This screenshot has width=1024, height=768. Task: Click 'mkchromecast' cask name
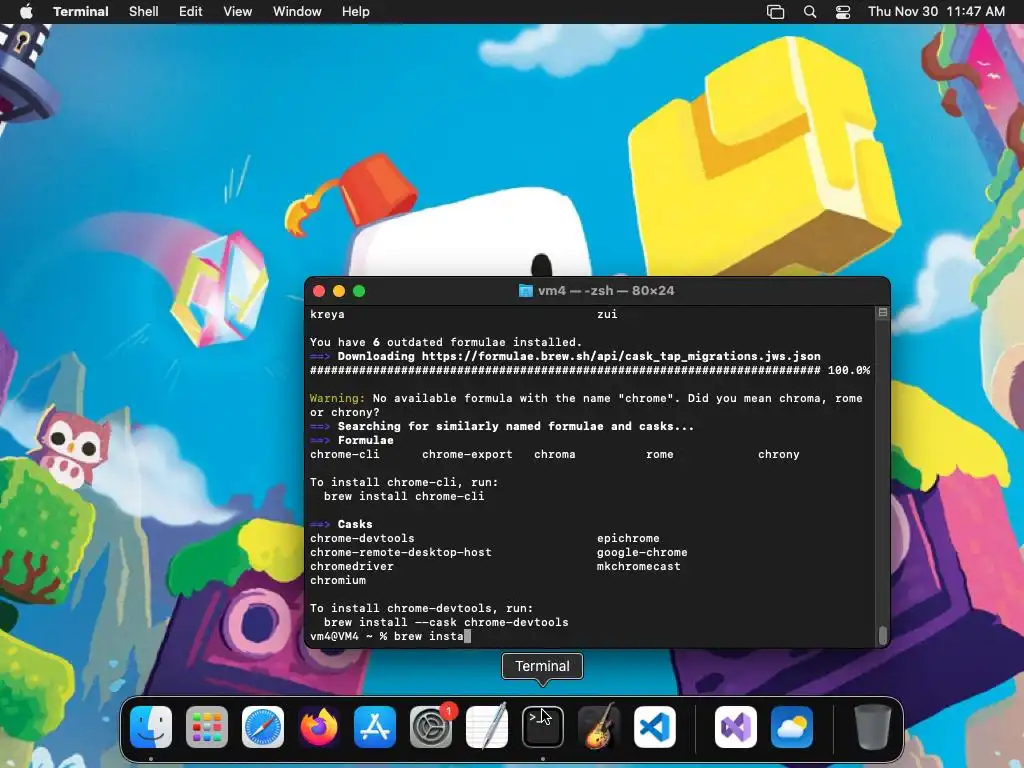click(x=639, y=566)
